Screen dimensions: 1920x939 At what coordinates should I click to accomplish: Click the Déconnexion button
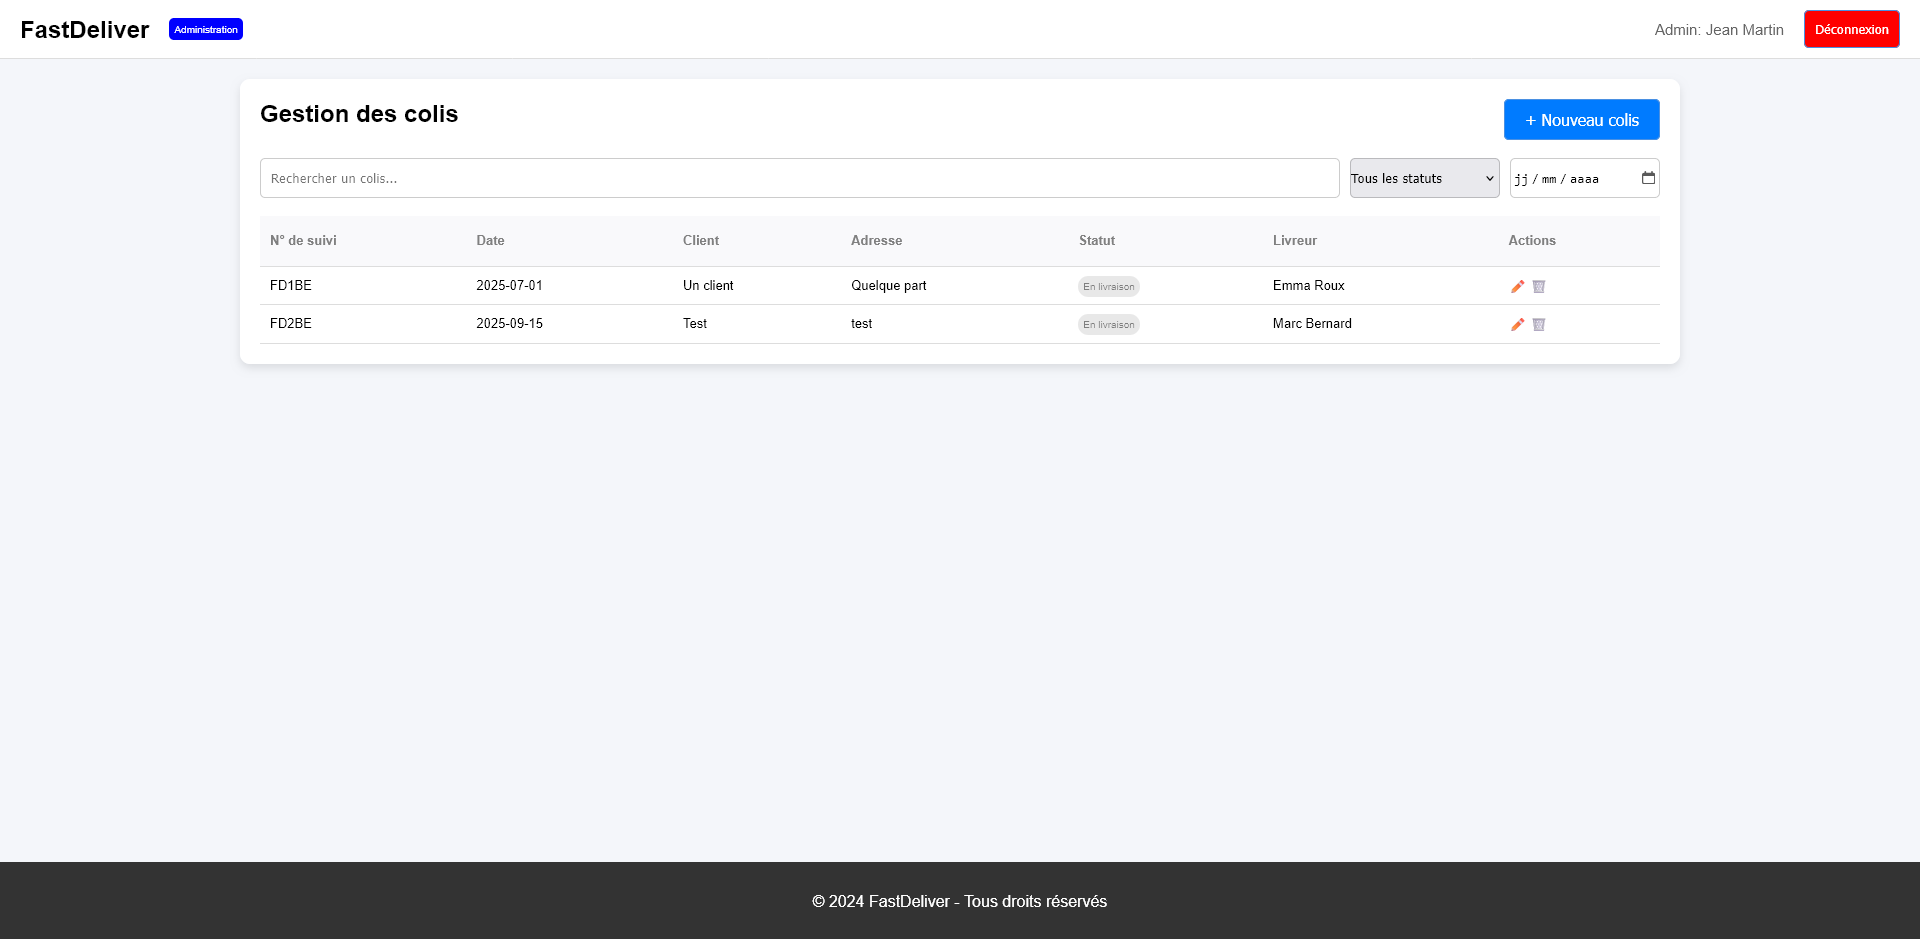click(x=1851, y=29)
